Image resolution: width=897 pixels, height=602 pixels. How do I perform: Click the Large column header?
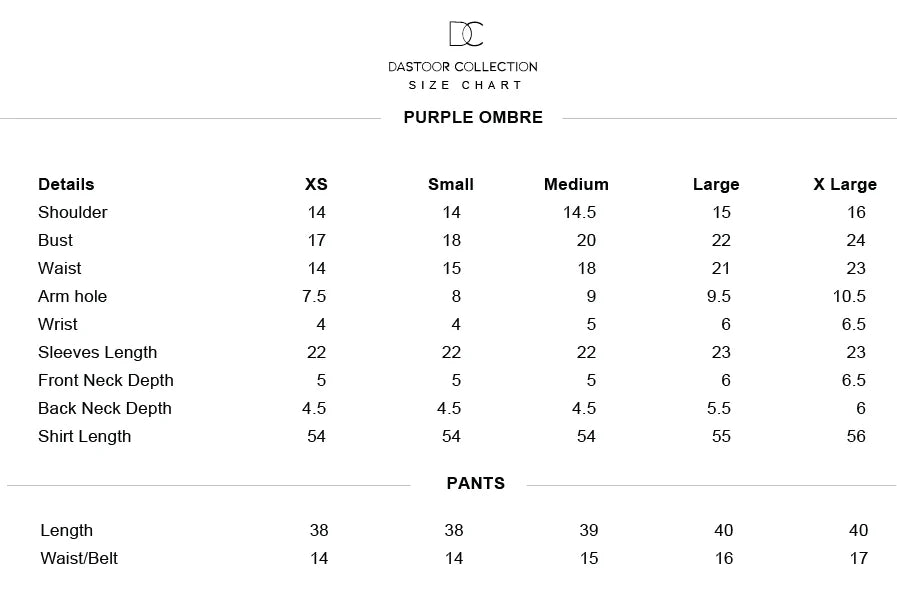coord(716,184)
